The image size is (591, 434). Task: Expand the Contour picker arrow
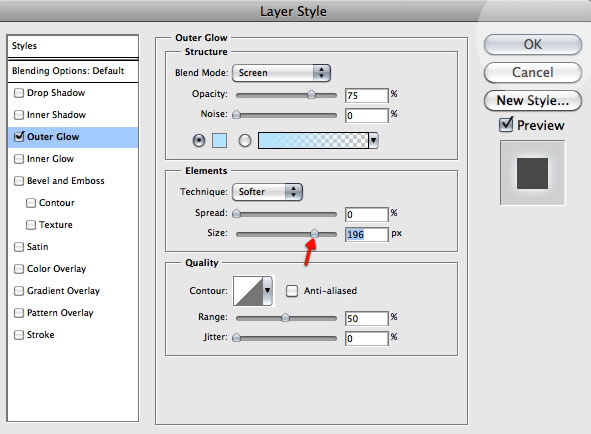(x=267, y=291)
